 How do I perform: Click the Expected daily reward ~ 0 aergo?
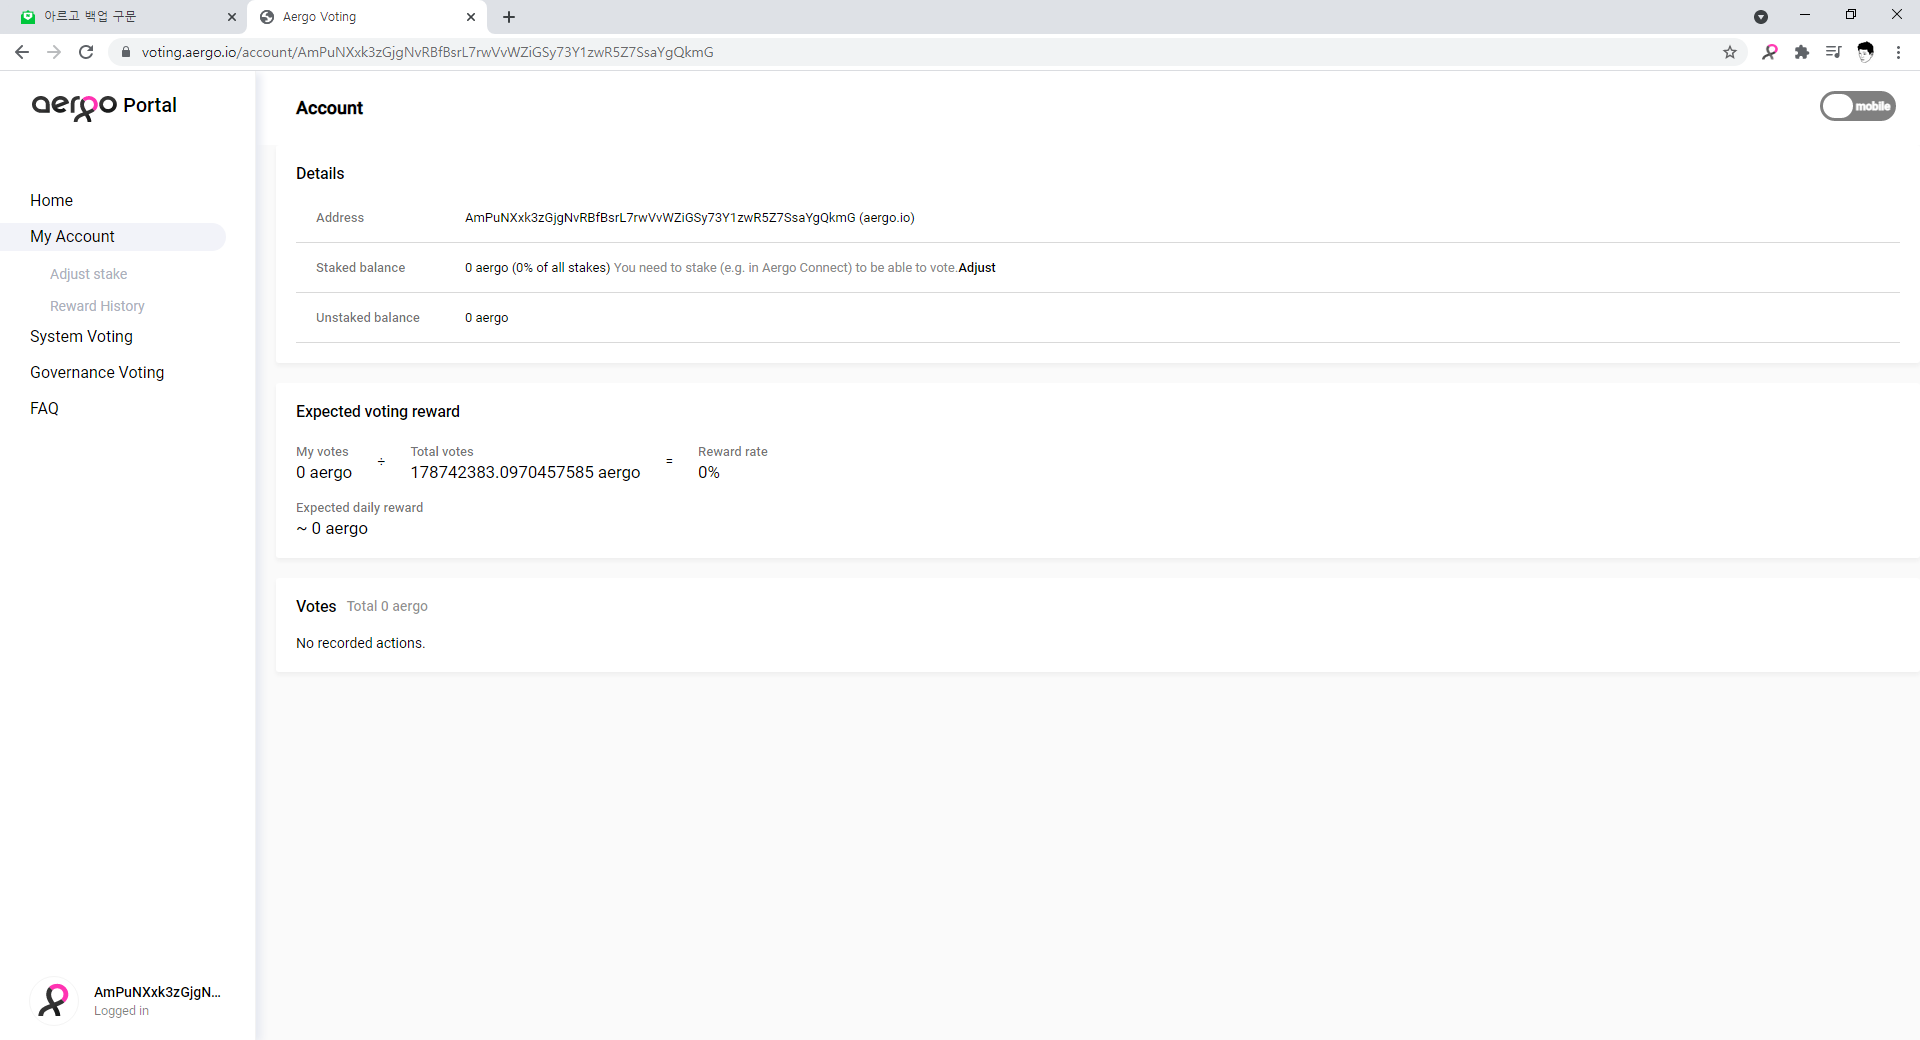click(332, 528)
